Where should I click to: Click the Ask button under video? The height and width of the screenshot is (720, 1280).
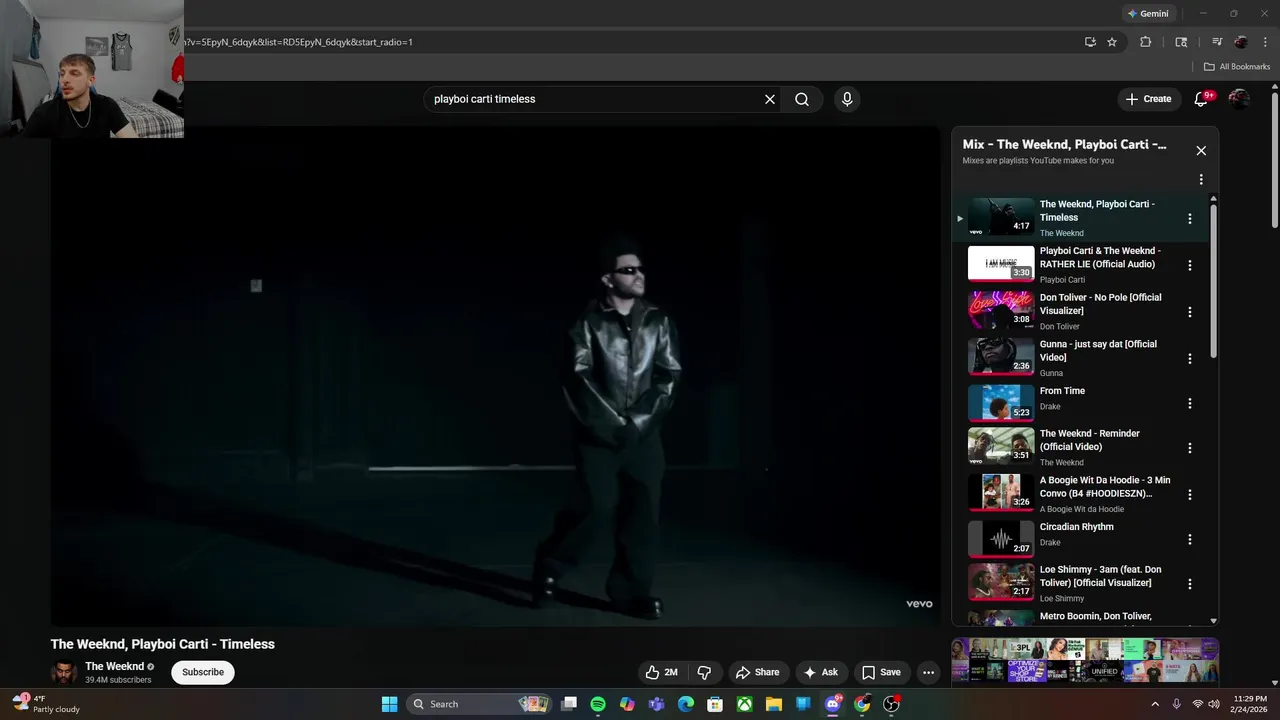tap(821, 673)
